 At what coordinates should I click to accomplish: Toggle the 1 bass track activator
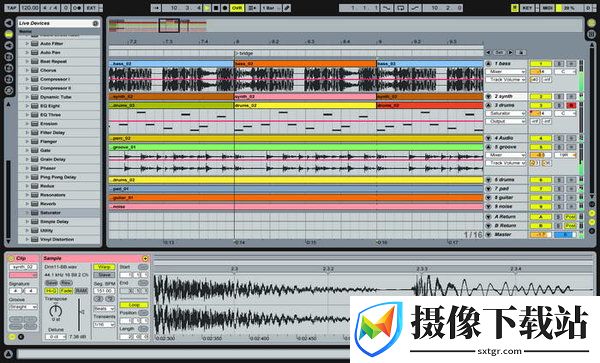click(541, 63)
